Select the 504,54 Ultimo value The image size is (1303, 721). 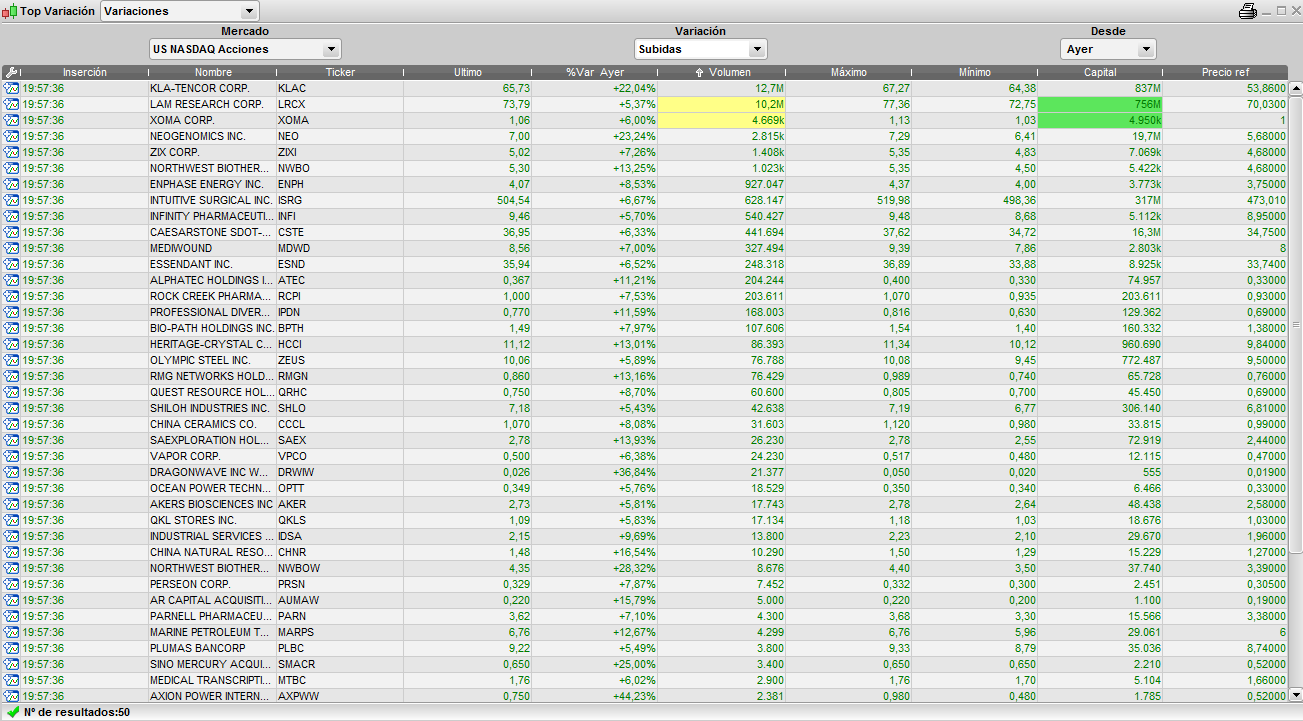[468, 200]
